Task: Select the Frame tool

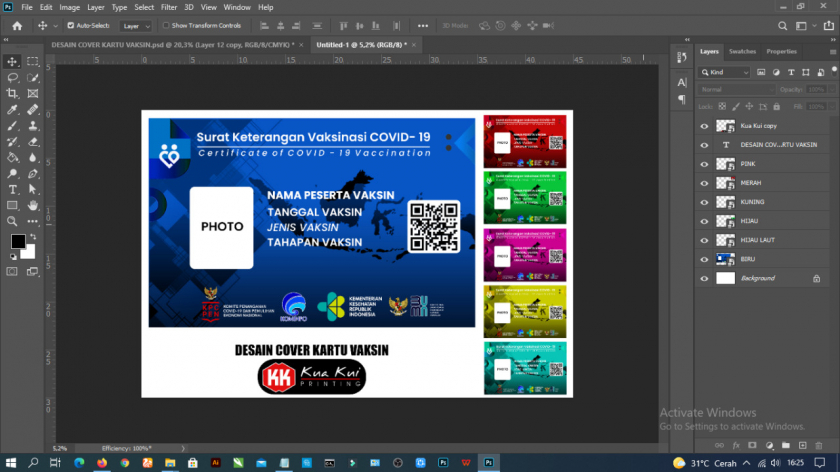Action: pos(33,94)
